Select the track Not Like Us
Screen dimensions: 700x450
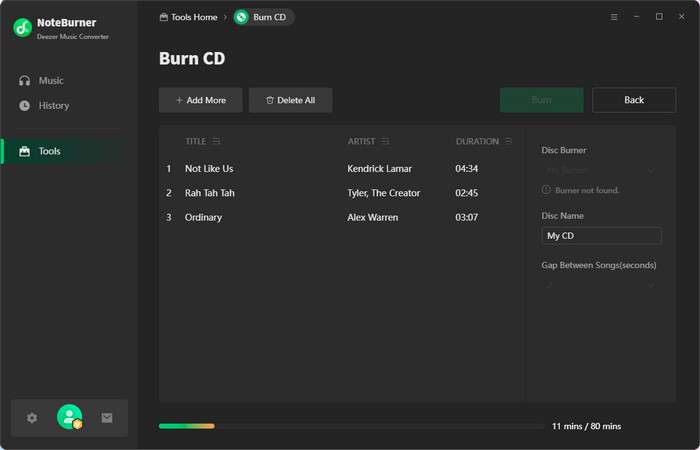209,169
